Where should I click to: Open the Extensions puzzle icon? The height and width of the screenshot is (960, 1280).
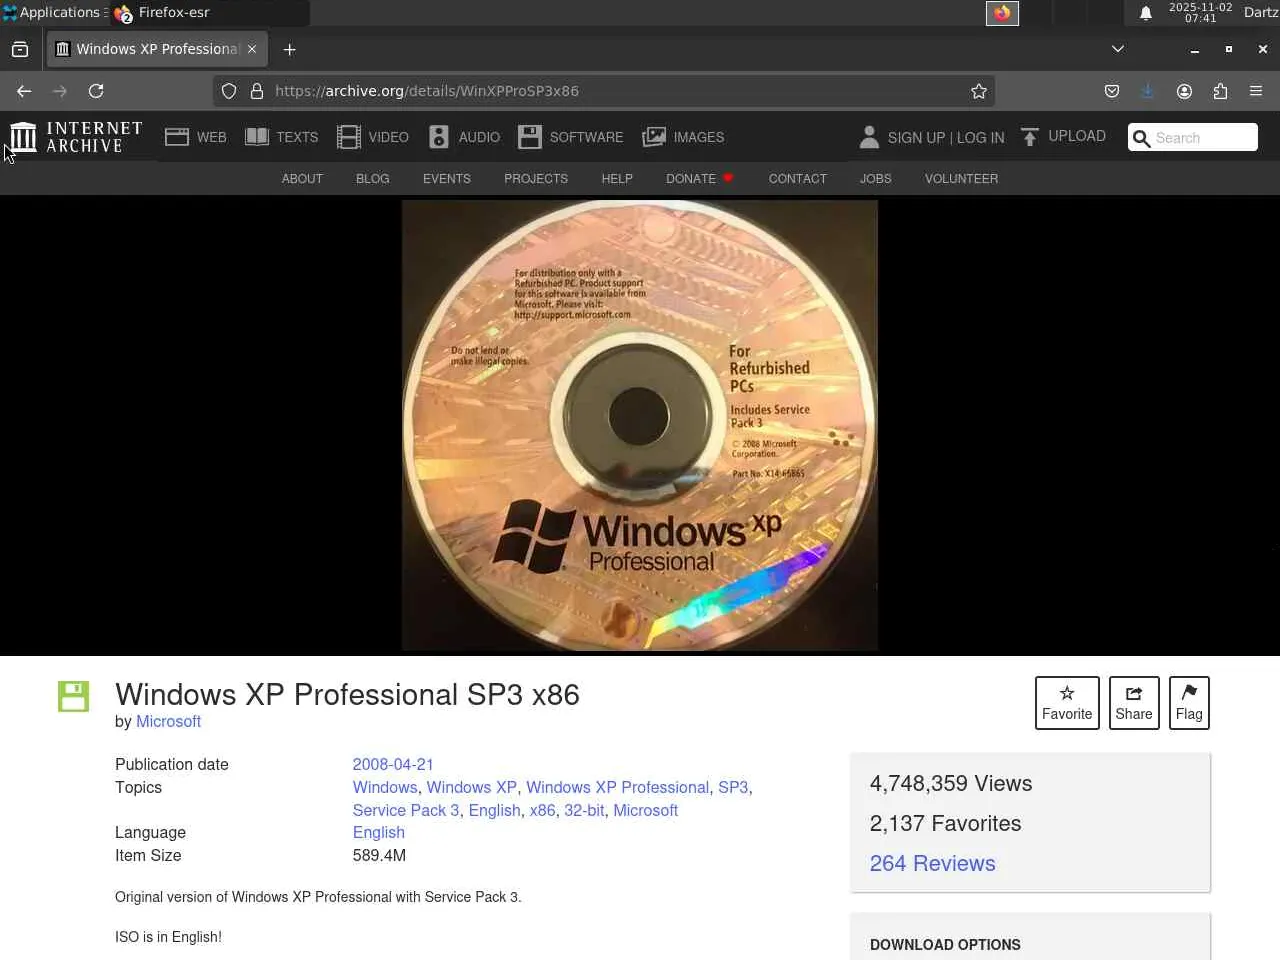(x=1220, y=91)
